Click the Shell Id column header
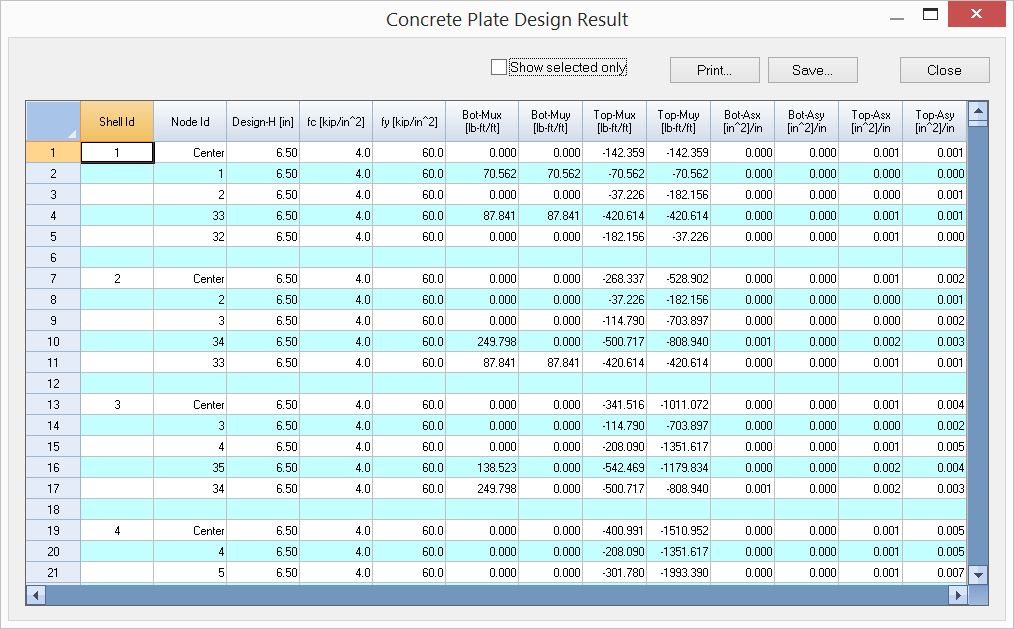 click(x=116, y=120)
